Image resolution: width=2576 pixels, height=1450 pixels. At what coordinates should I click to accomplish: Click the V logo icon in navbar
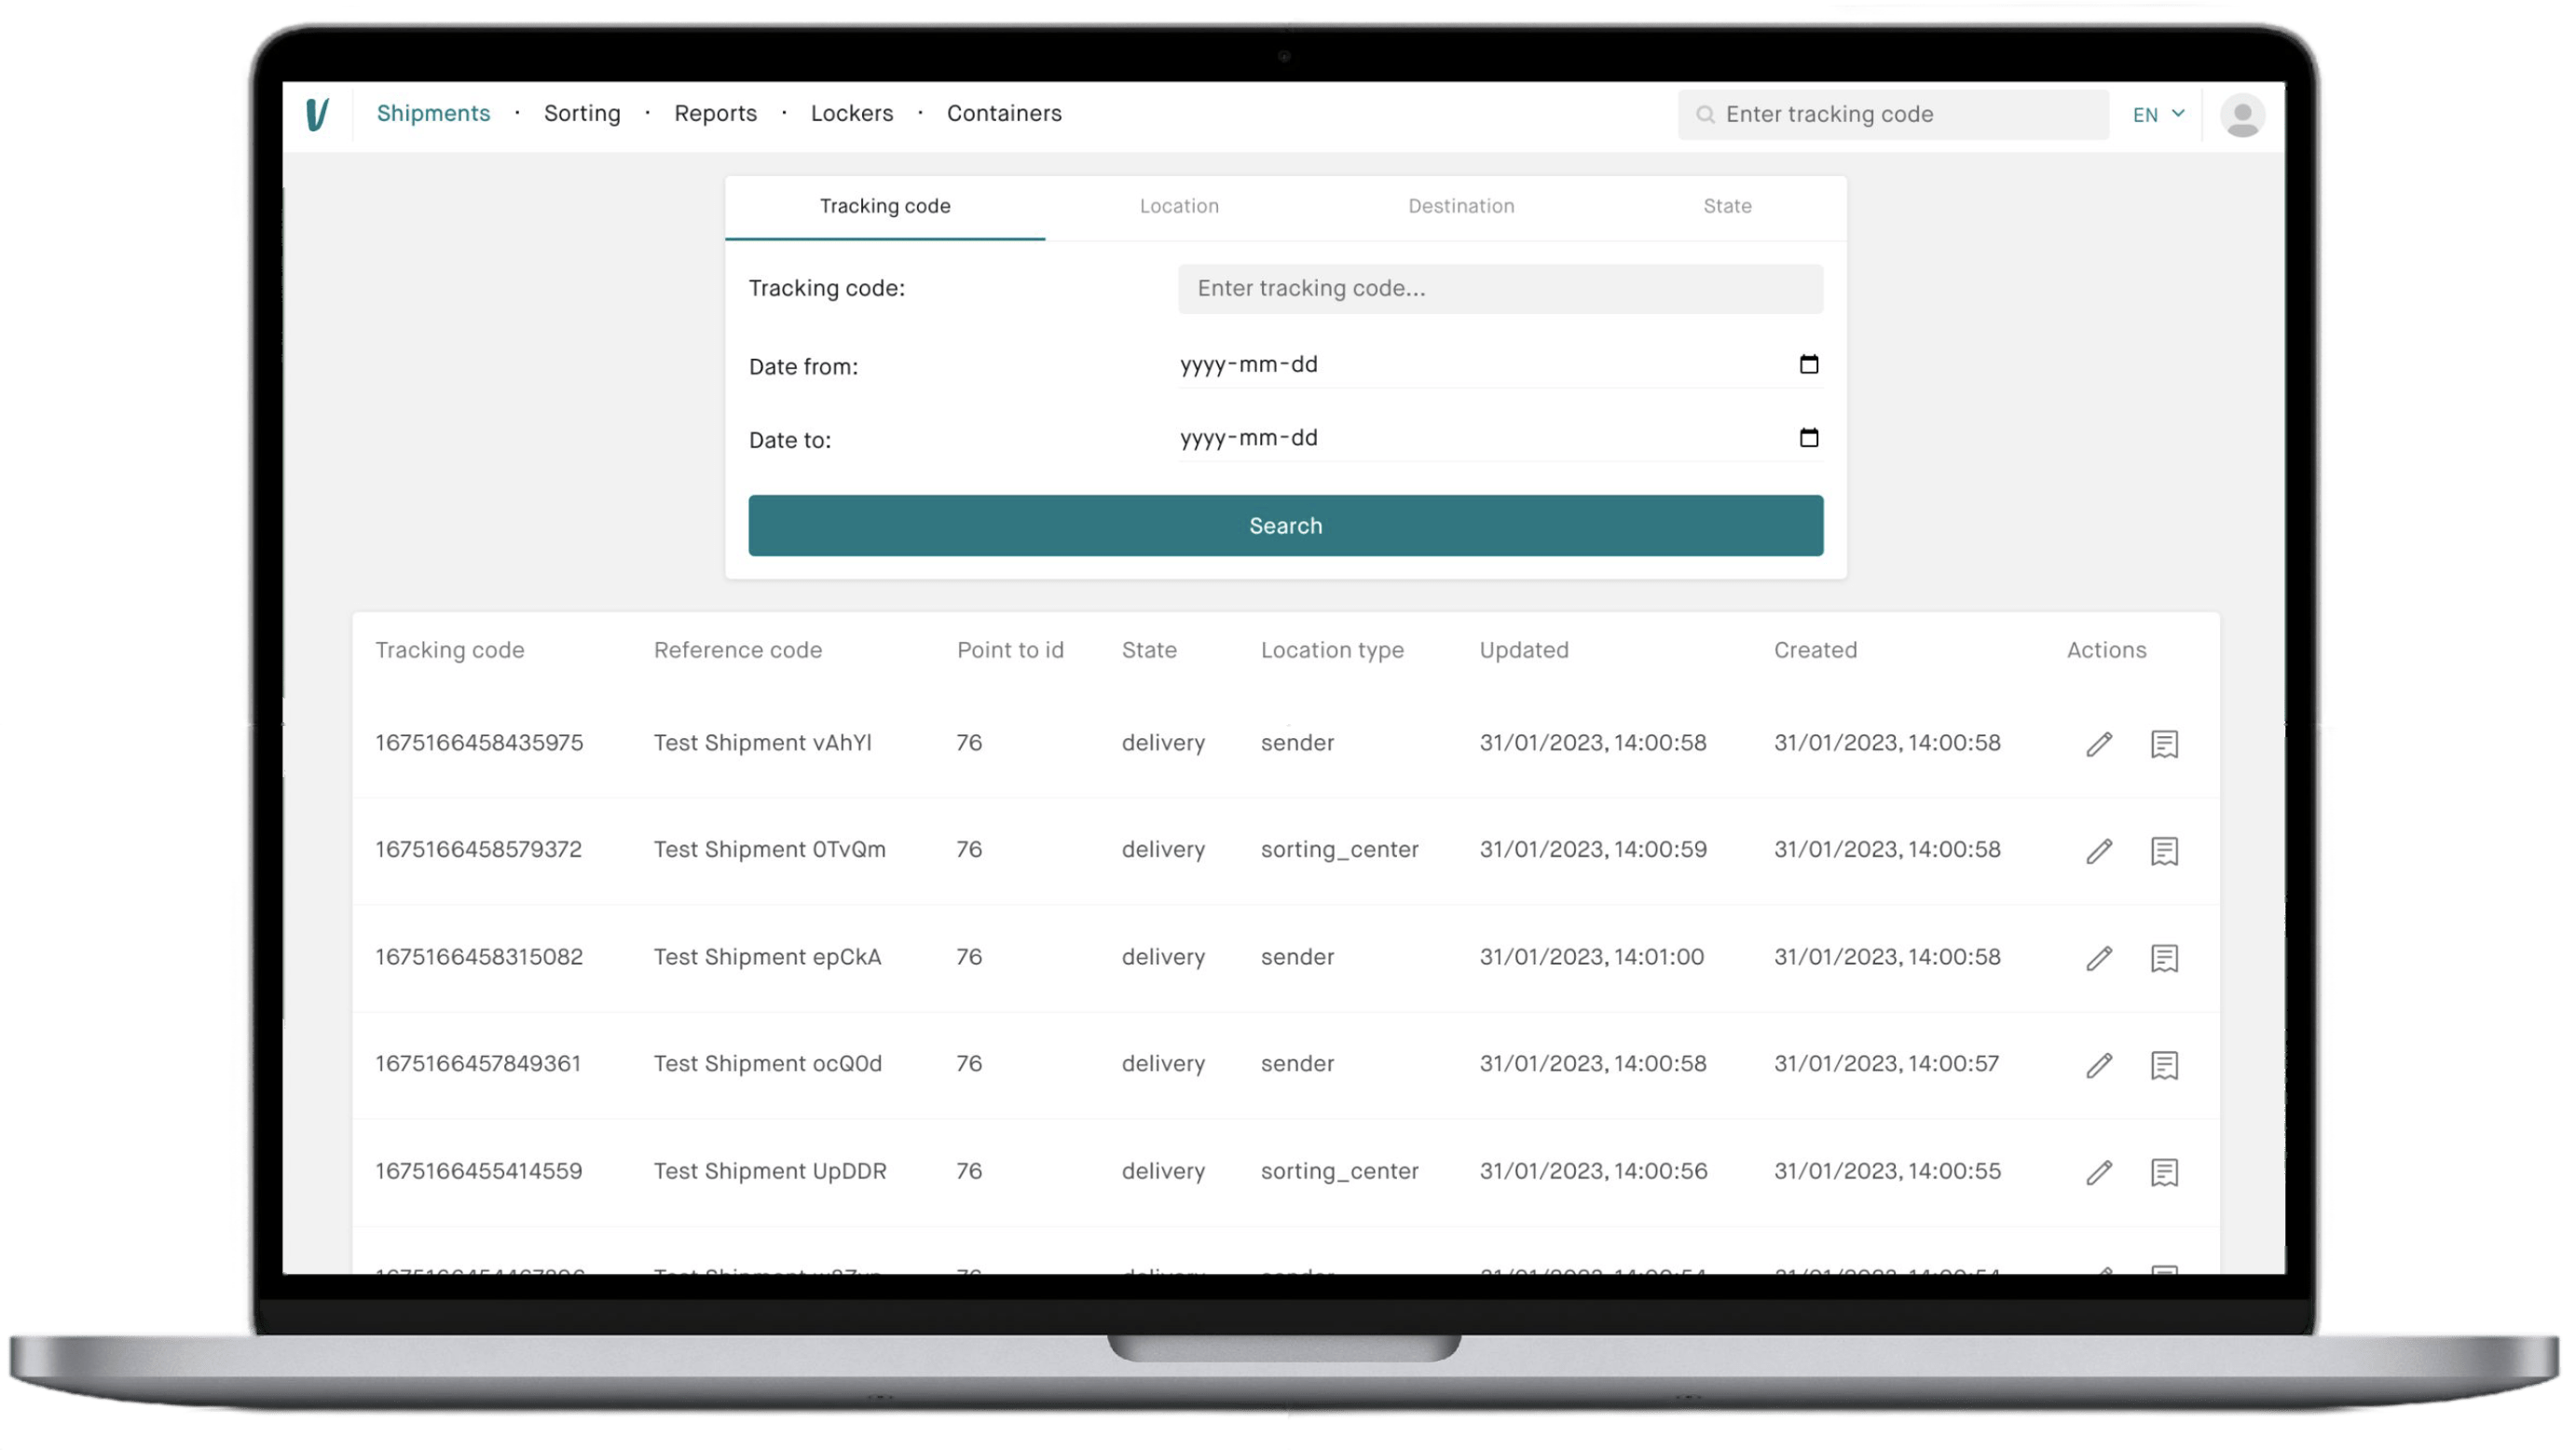click(317, 114)
